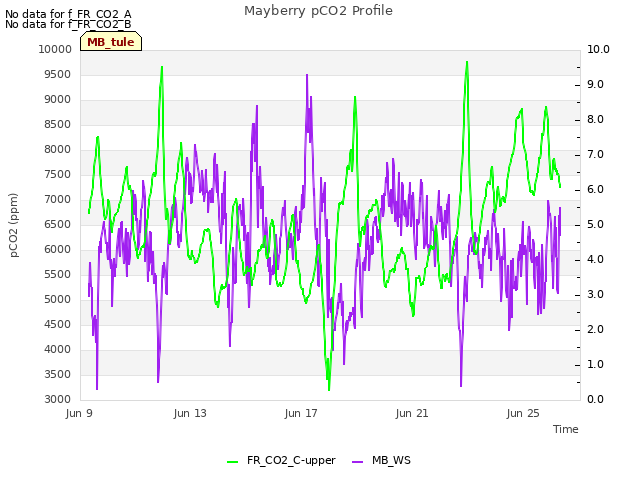Image resolution: width=640 pixels, height=480 pixels.
Task: Click the 7500 left axis value
Action: pyautogui.click(x=58, y=175)
